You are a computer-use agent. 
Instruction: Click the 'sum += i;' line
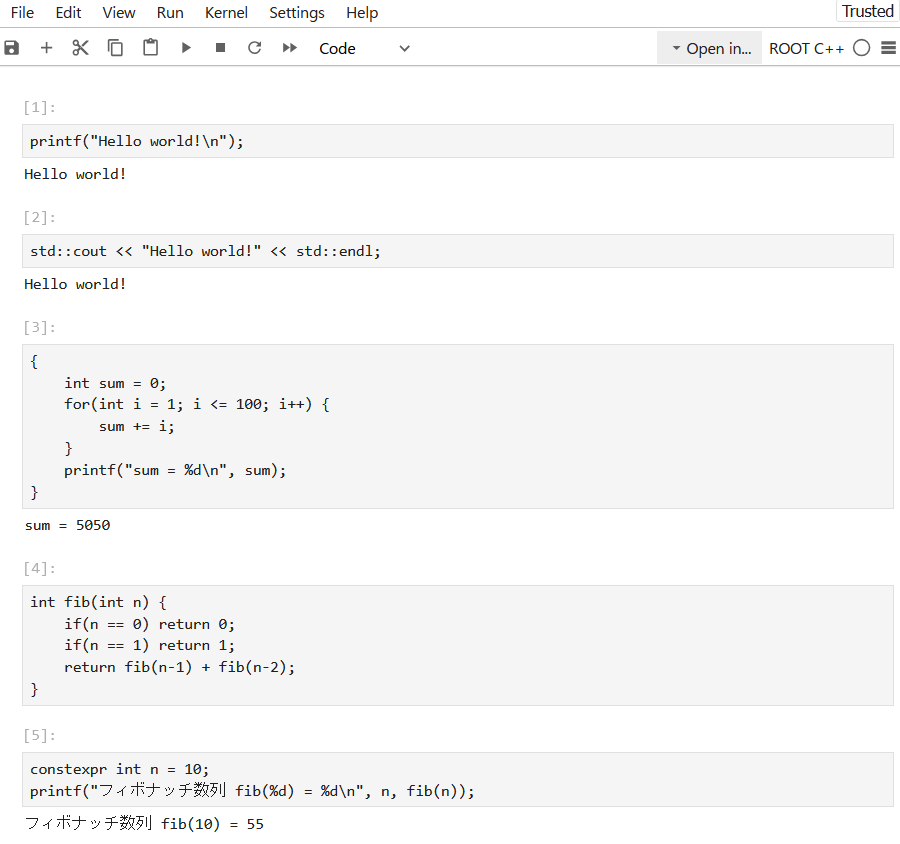pyautogui.click(x=137, y=427)
